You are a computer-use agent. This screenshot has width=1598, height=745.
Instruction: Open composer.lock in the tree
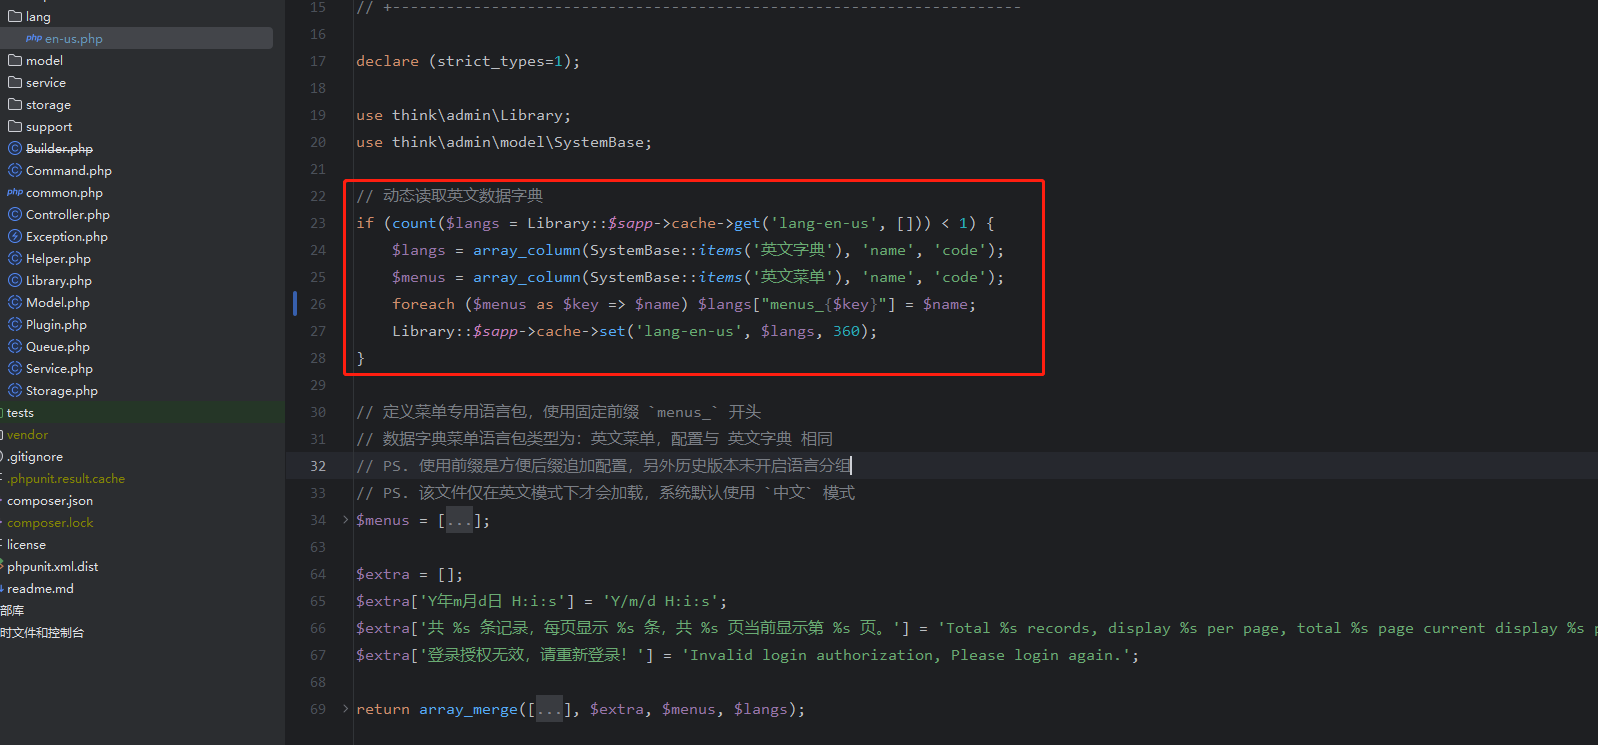50,523
